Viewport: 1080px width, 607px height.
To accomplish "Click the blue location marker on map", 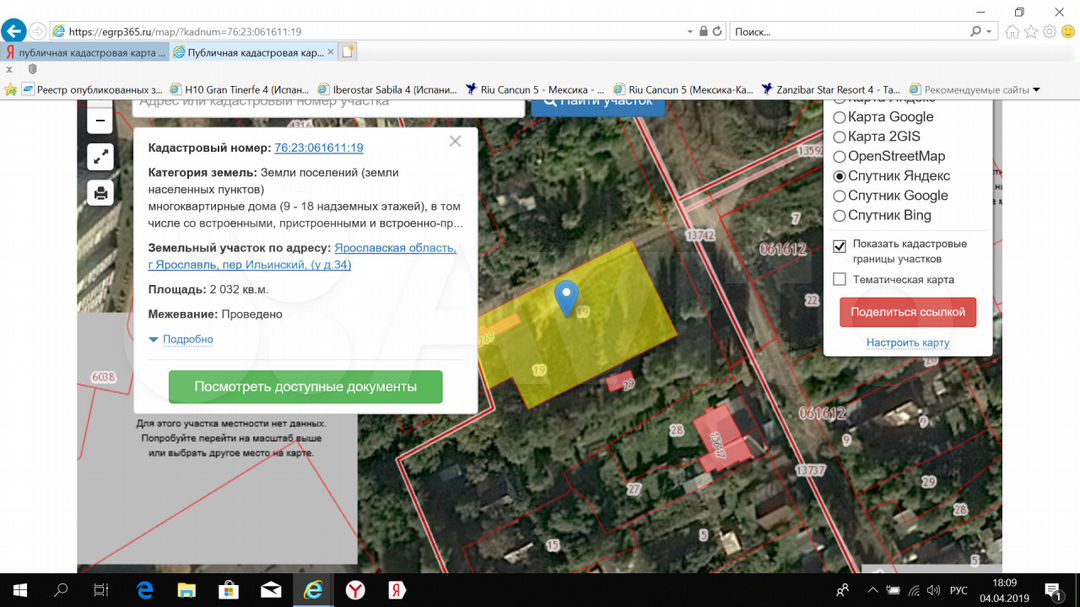I will pos(567,297).
